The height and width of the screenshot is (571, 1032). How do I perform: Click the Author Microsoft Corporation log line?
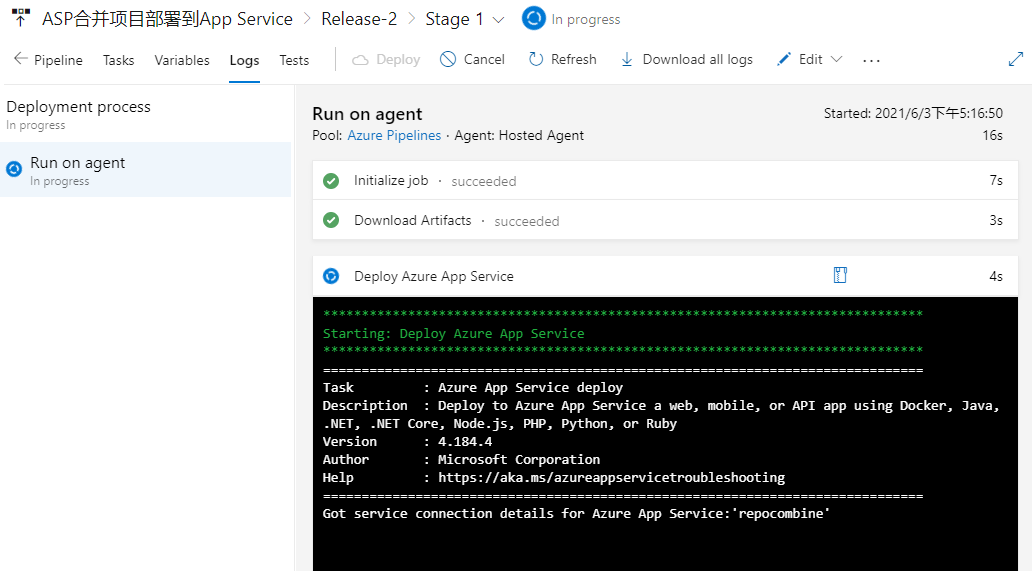click(x=461, y=459)
